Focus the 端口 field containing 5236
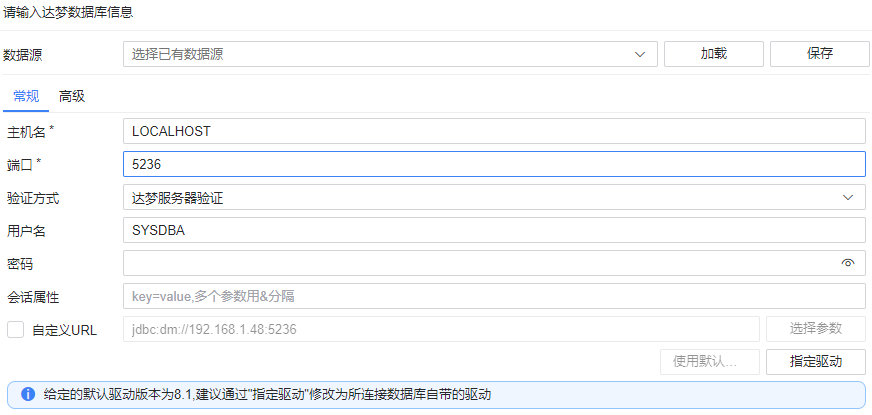 pos(494,164)
